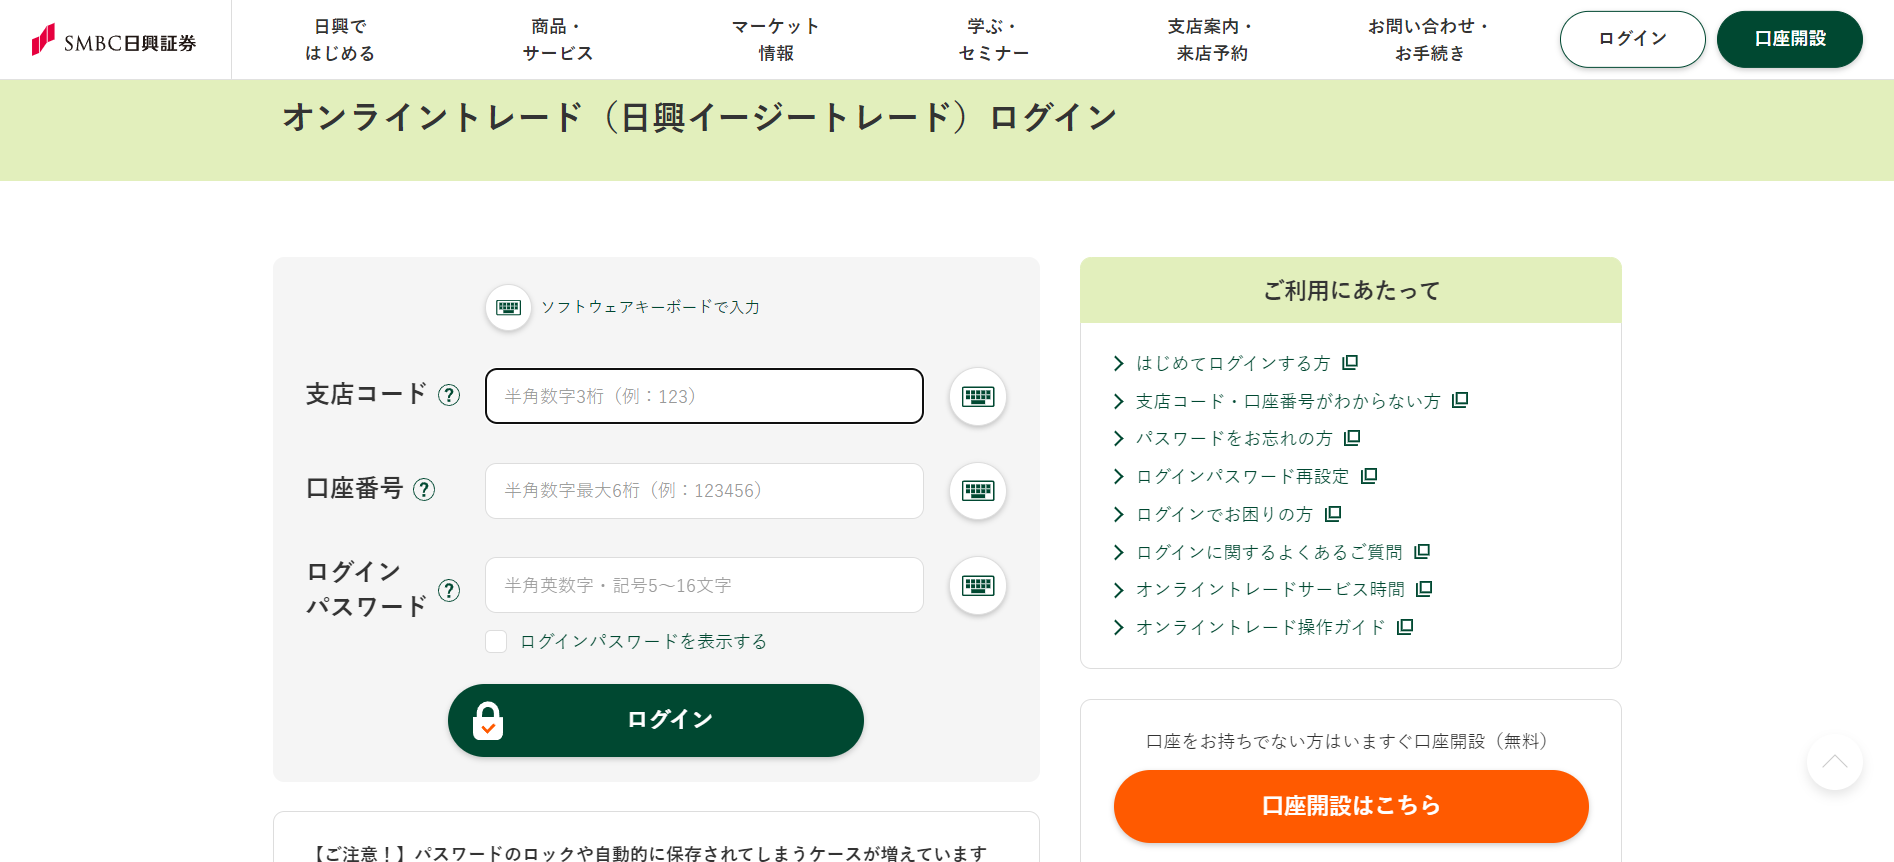Click the header ログイン outlined button
Screen dimensions: 1894x862
(x=1633, y=39)
